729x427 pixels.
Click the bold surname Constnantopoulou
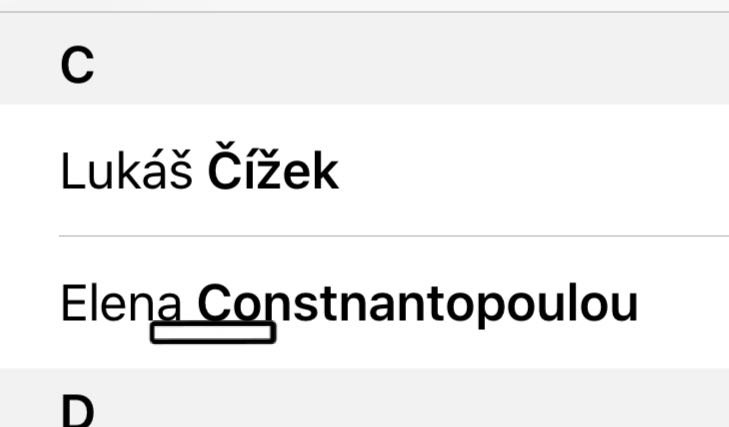[417, 303]
